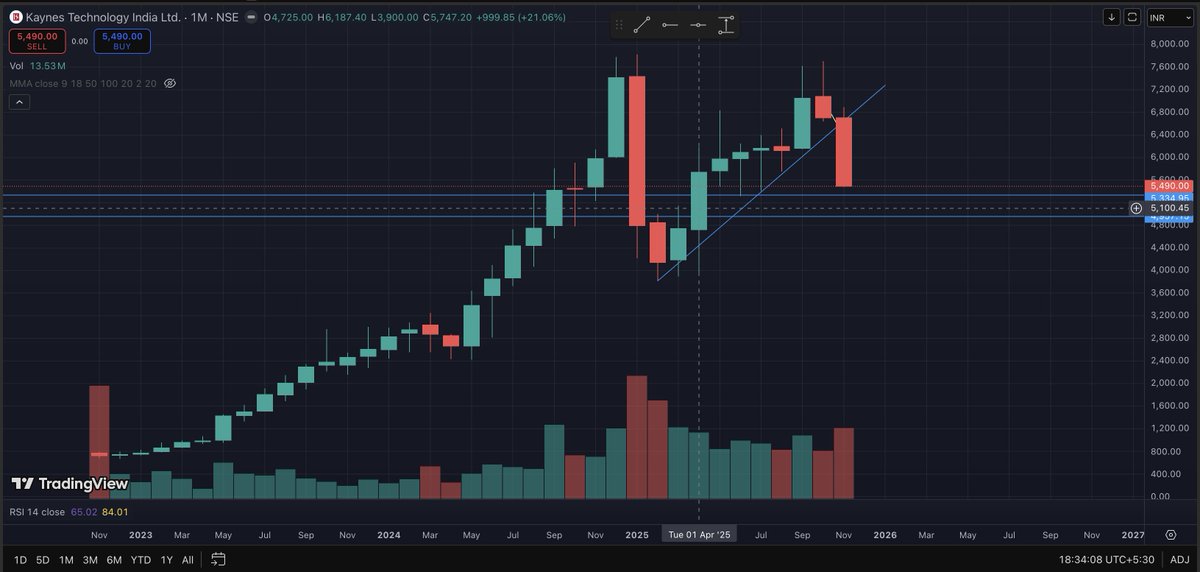This screenshot has width=1200, height=572.
Task: Open time axis settings gear icon
Action: click(1170, 536)
